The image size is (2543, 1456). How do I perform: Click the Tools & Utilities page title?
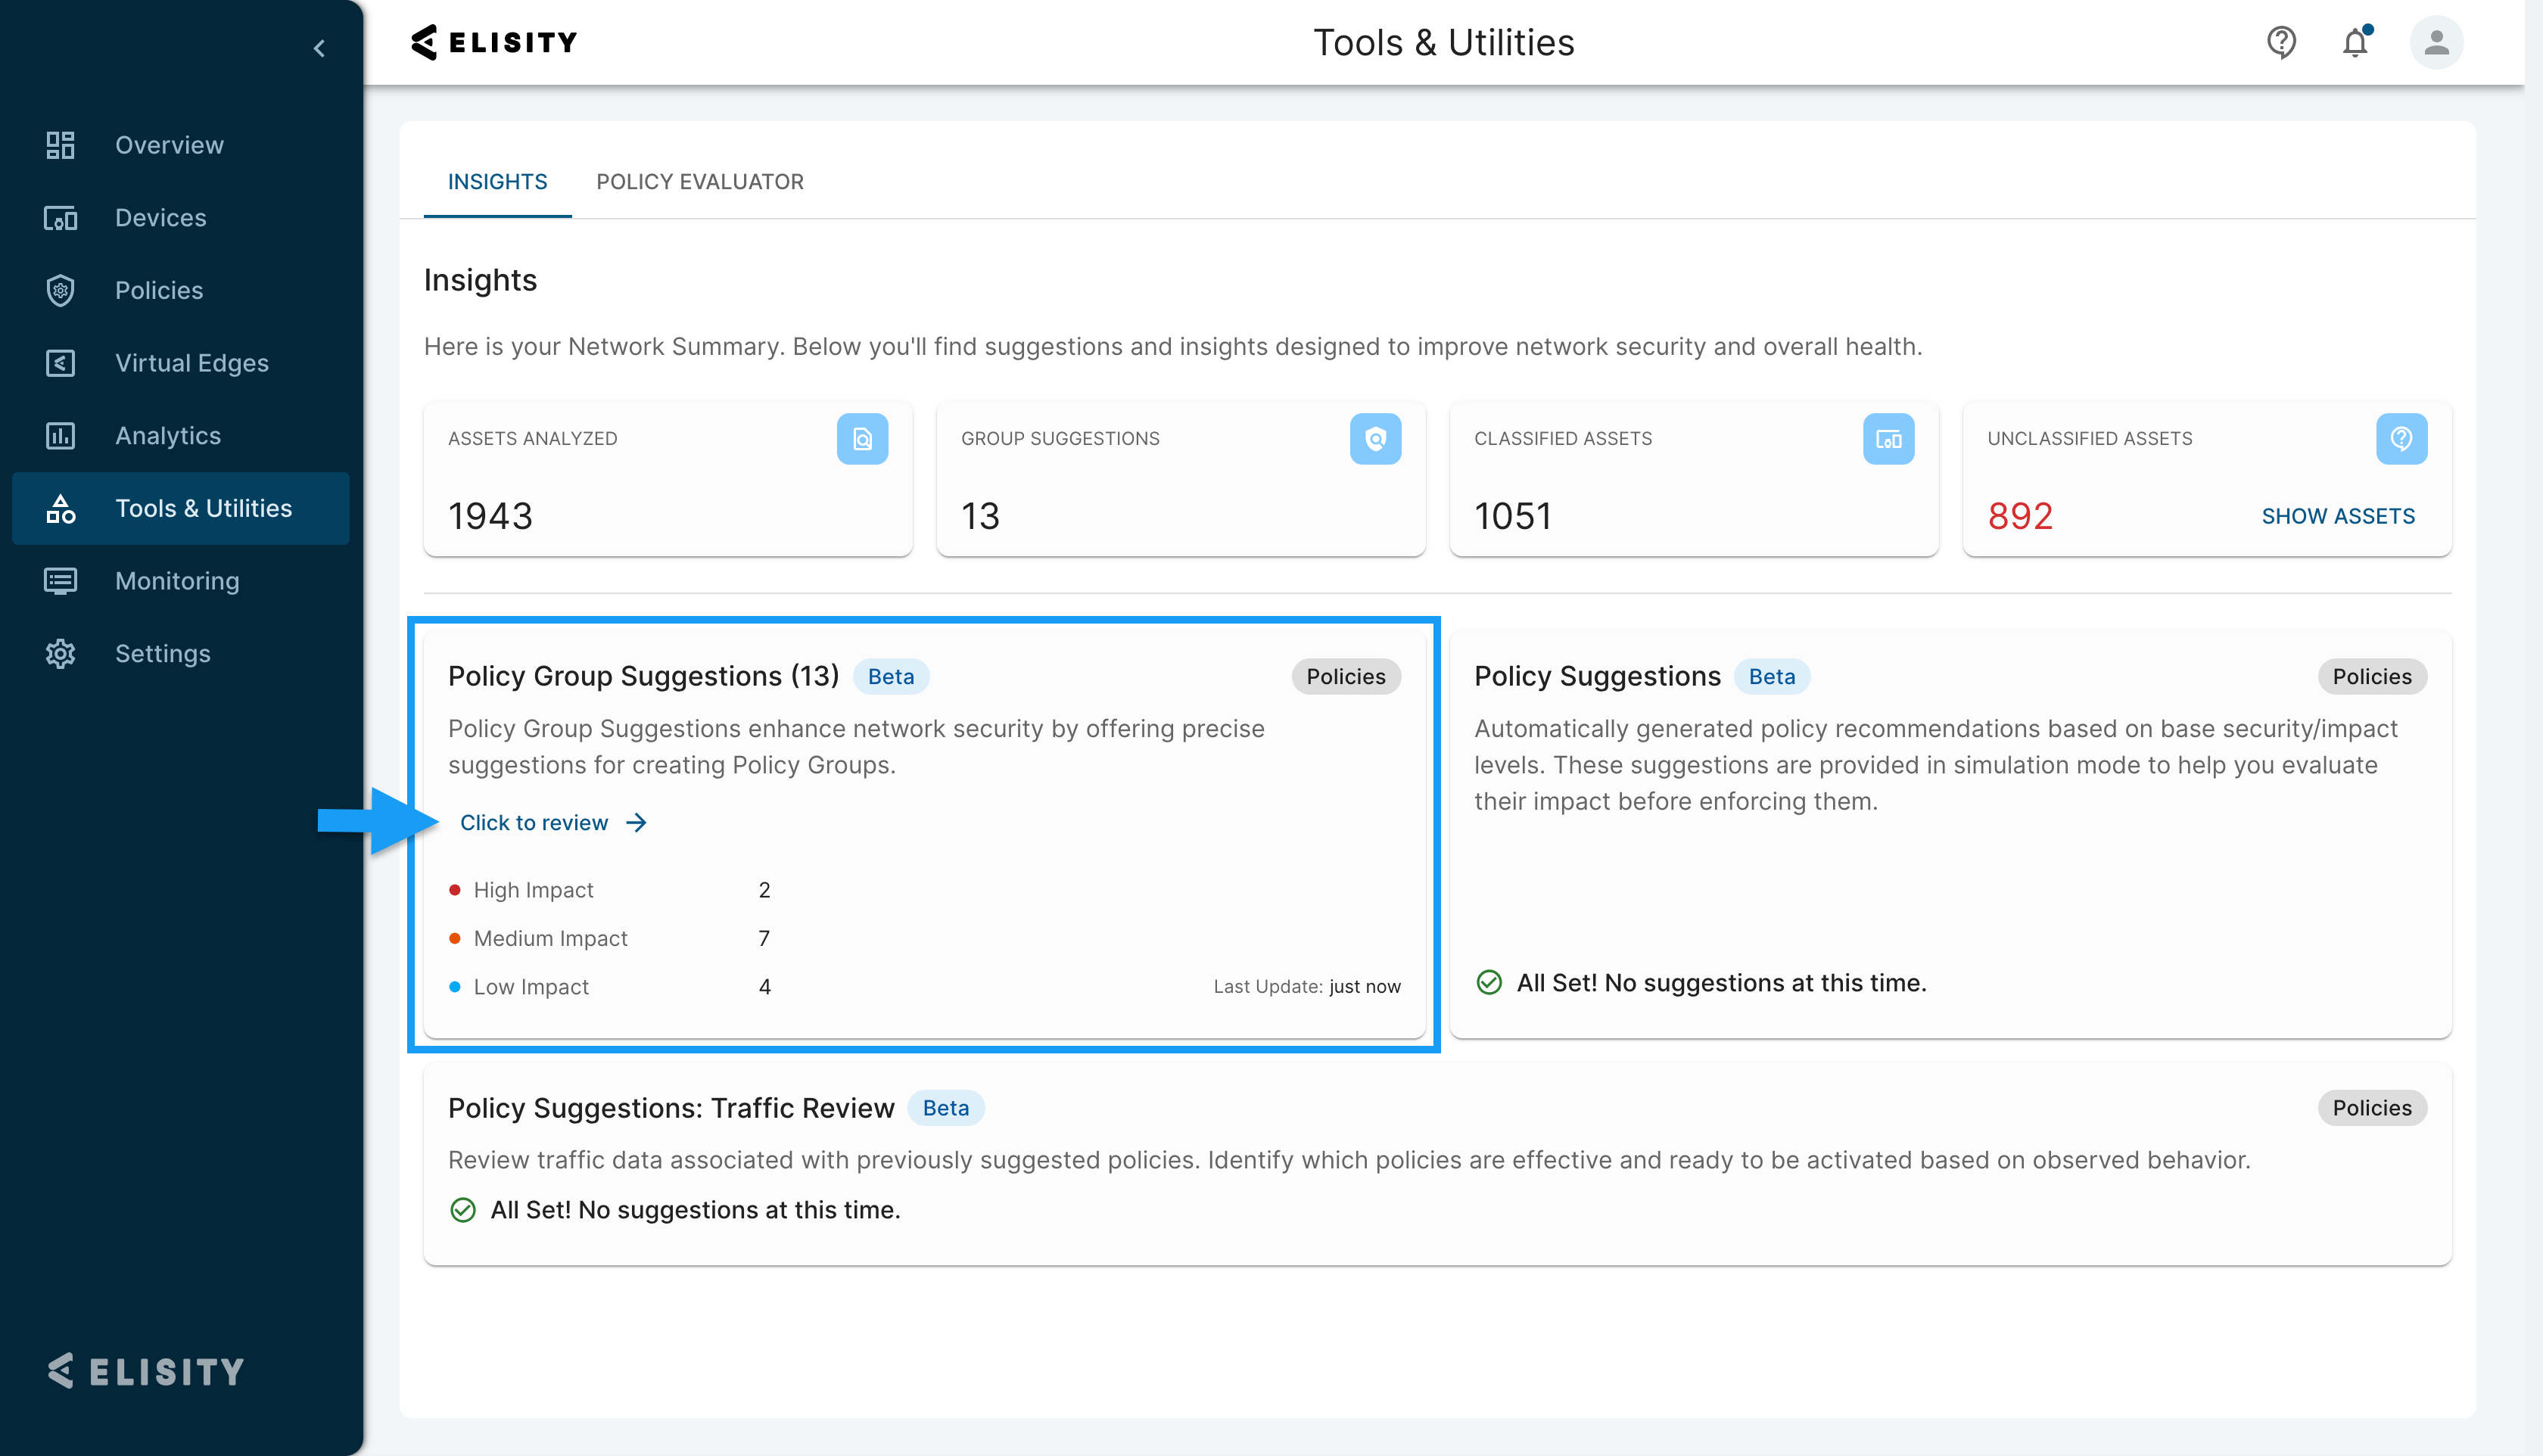click(x=1443, y=42)
